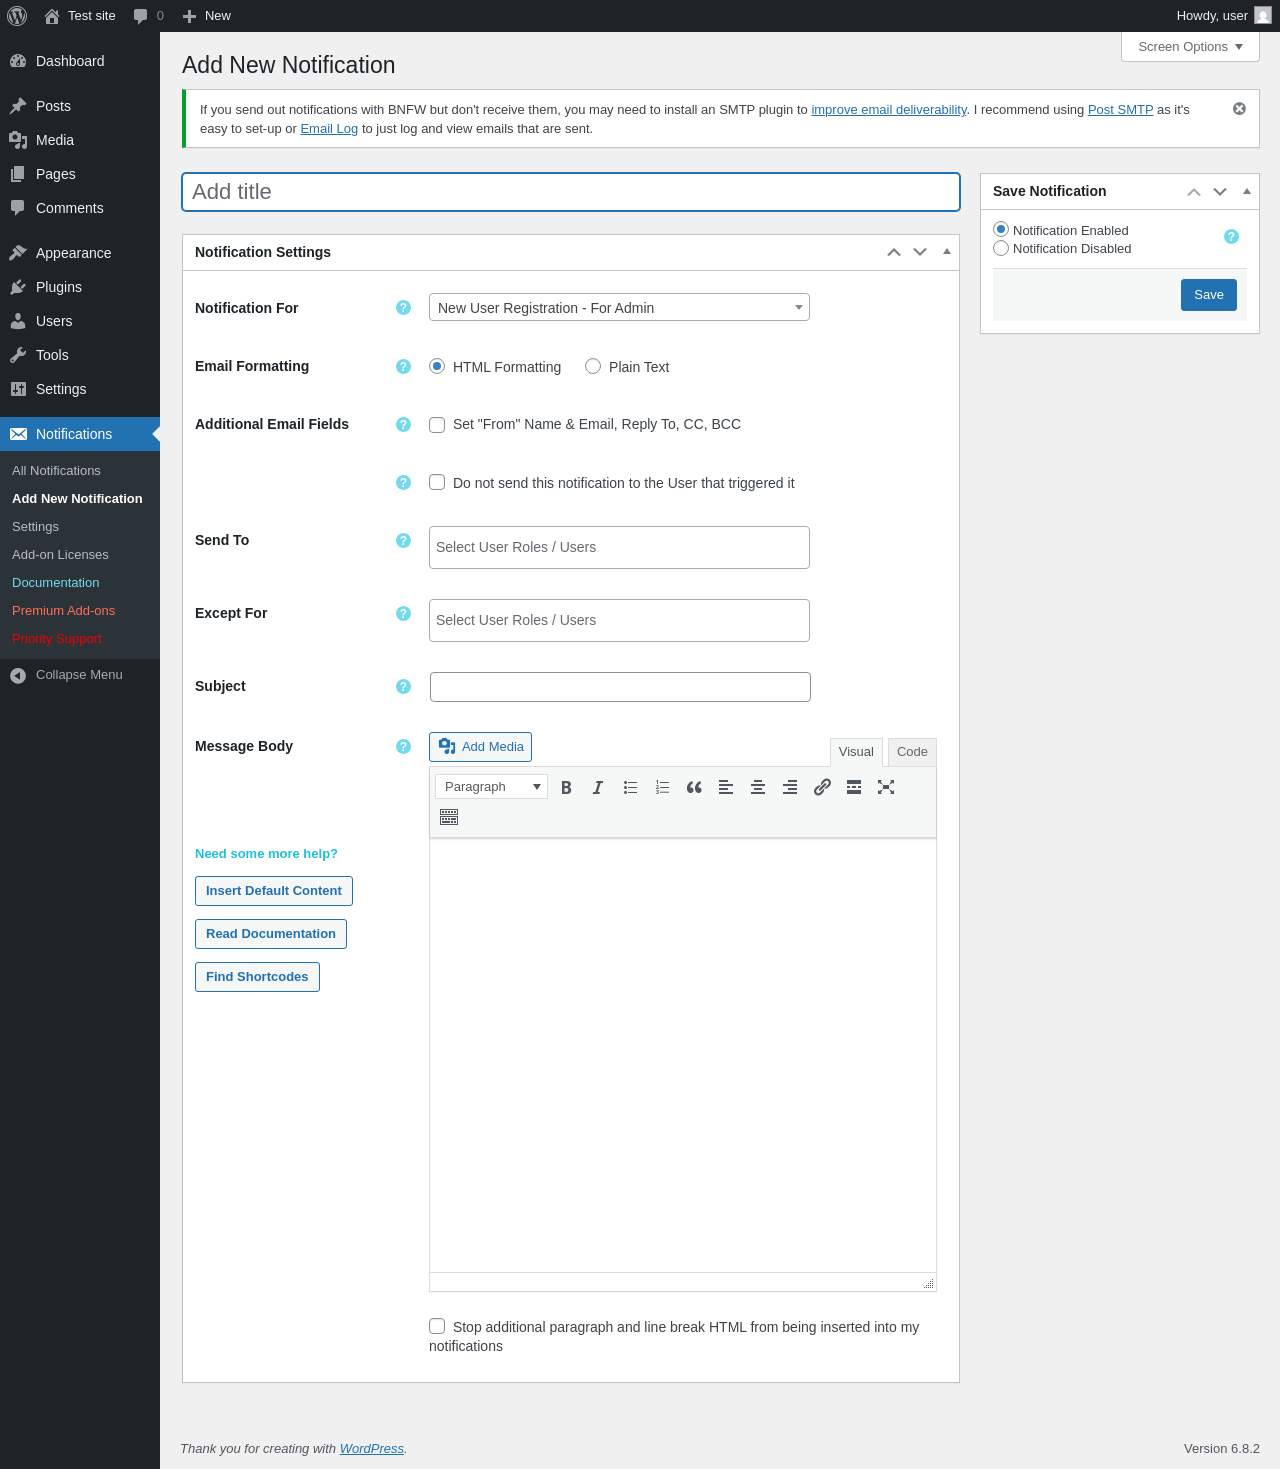Click the WordPress logo in admin bar
Viewport: 1280px width, 1469px height.
pos(17,16)
